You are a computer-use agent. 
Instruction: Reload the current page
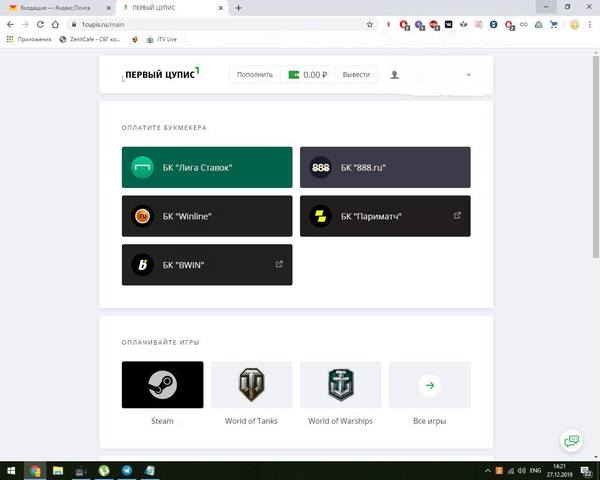point(40,24)
